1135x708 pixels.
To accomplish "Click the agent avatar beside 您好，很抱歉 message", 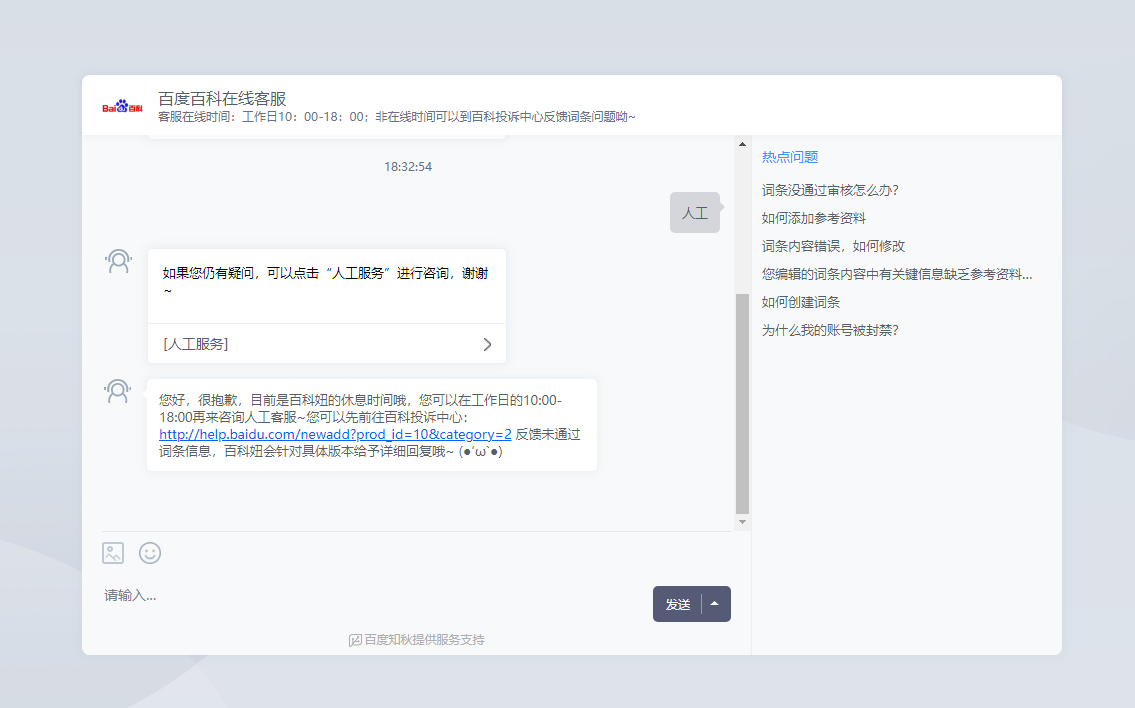I will pos(118,392).
